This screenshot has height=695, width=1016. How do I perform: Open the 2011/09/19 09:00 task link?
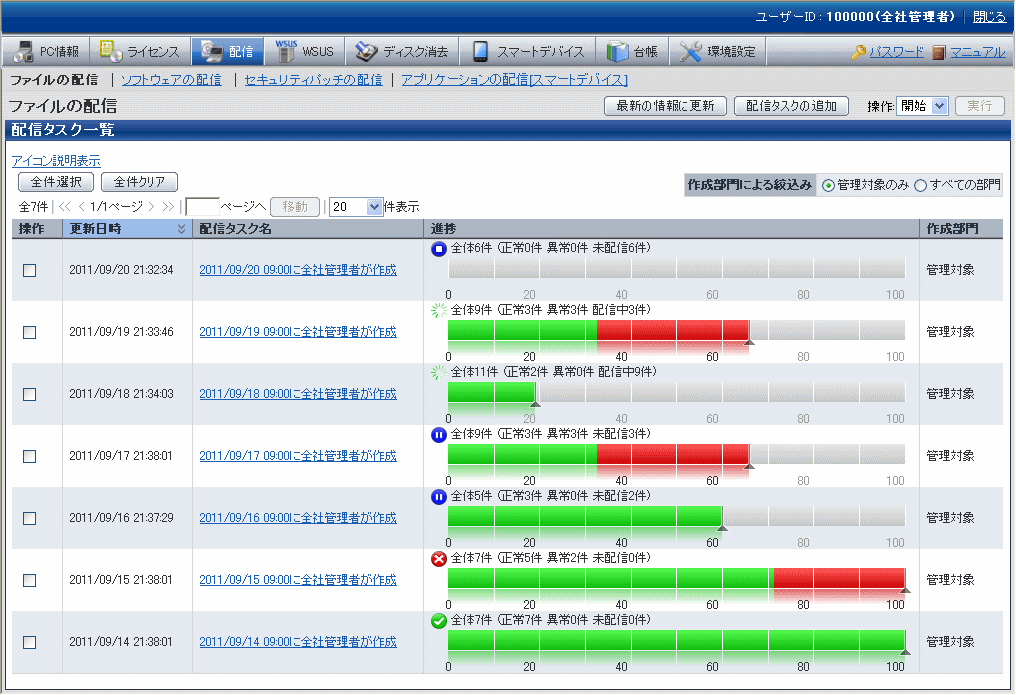coord(297,332)
